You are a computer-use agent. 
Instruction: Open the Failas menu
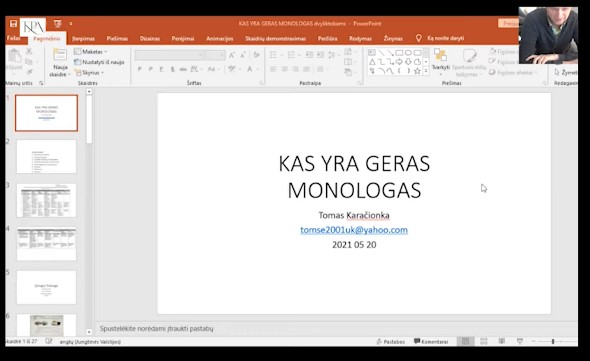point(14,38)
